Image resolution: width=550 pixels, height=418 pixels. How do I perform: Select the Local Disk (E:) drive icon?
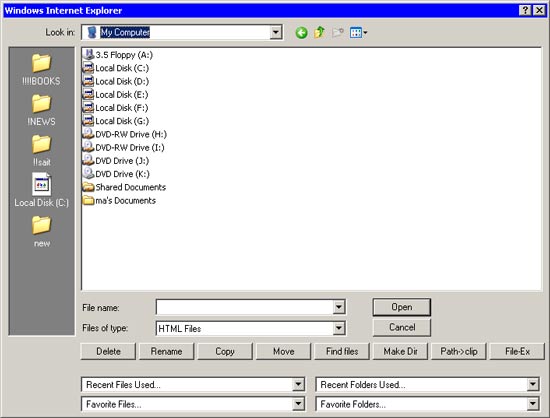(88, 95)
